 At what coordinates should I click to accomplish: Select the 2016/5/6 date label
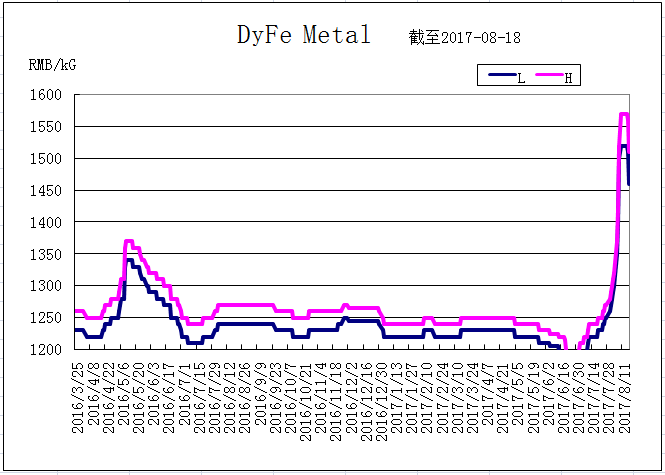tap(124, 394)
